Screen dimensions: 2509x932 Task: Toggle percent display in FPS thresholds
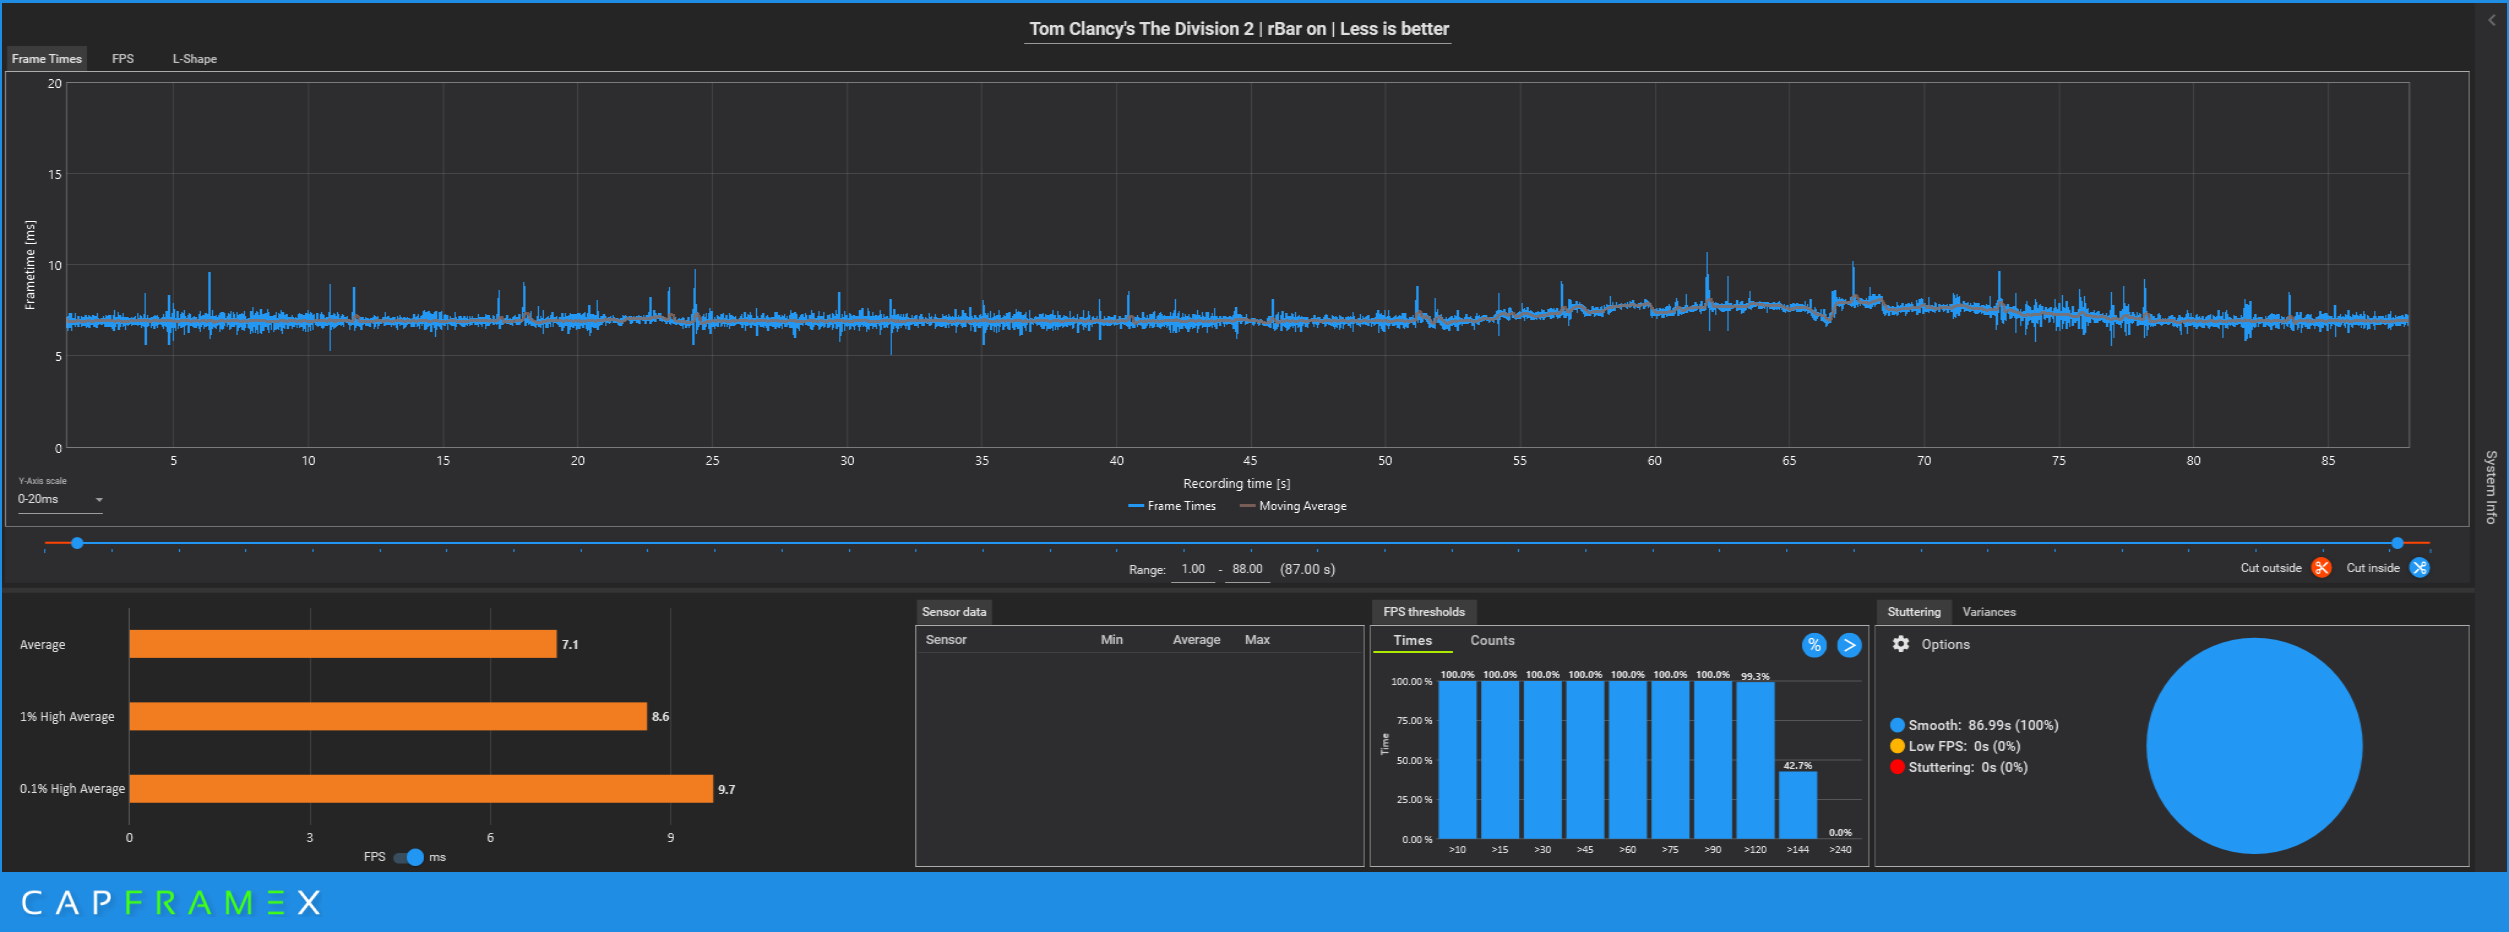(x=1814, y=645)
